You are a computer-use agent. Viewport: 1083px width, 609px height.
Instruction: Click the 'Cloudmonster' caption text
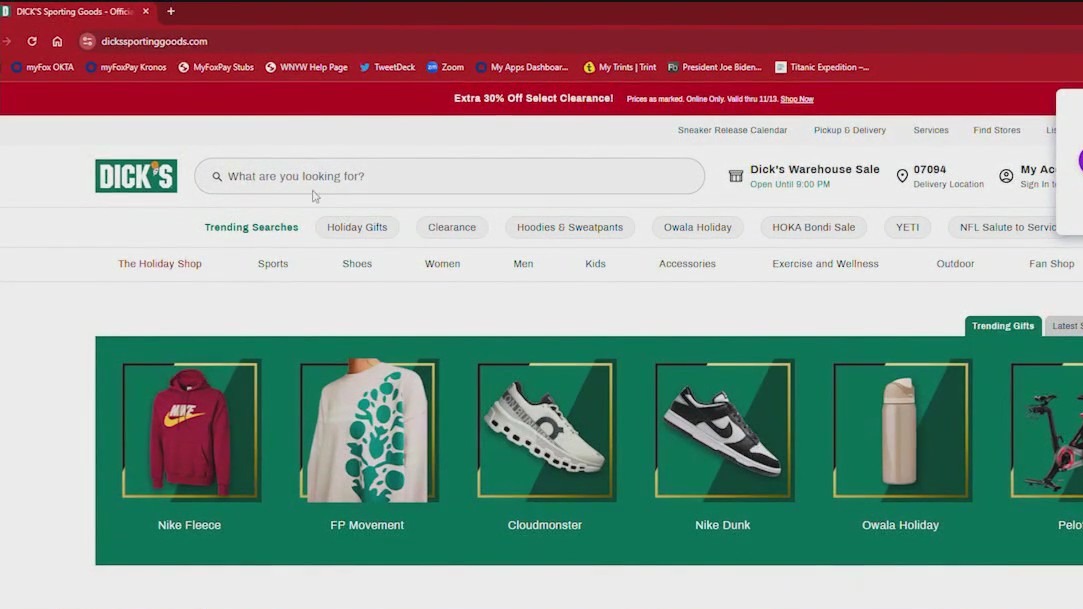545,525
